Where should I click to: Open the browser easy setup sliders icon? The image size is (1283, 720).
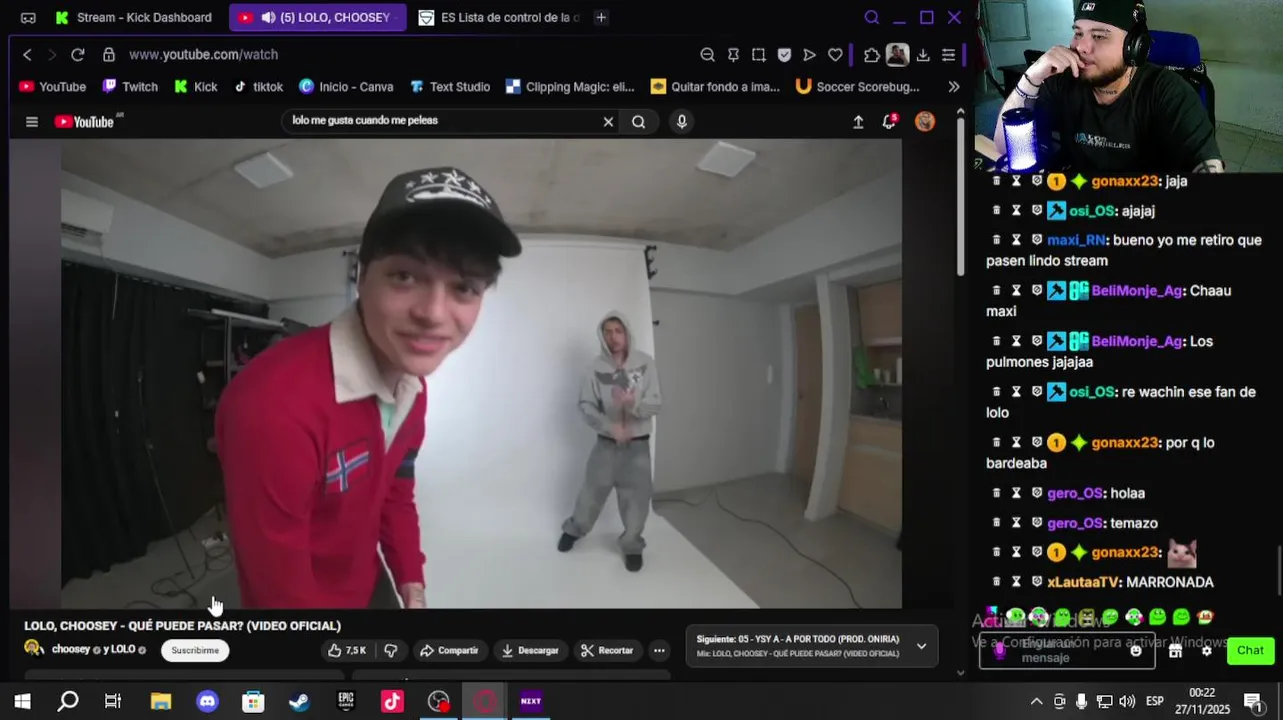[x=949, y=55]
